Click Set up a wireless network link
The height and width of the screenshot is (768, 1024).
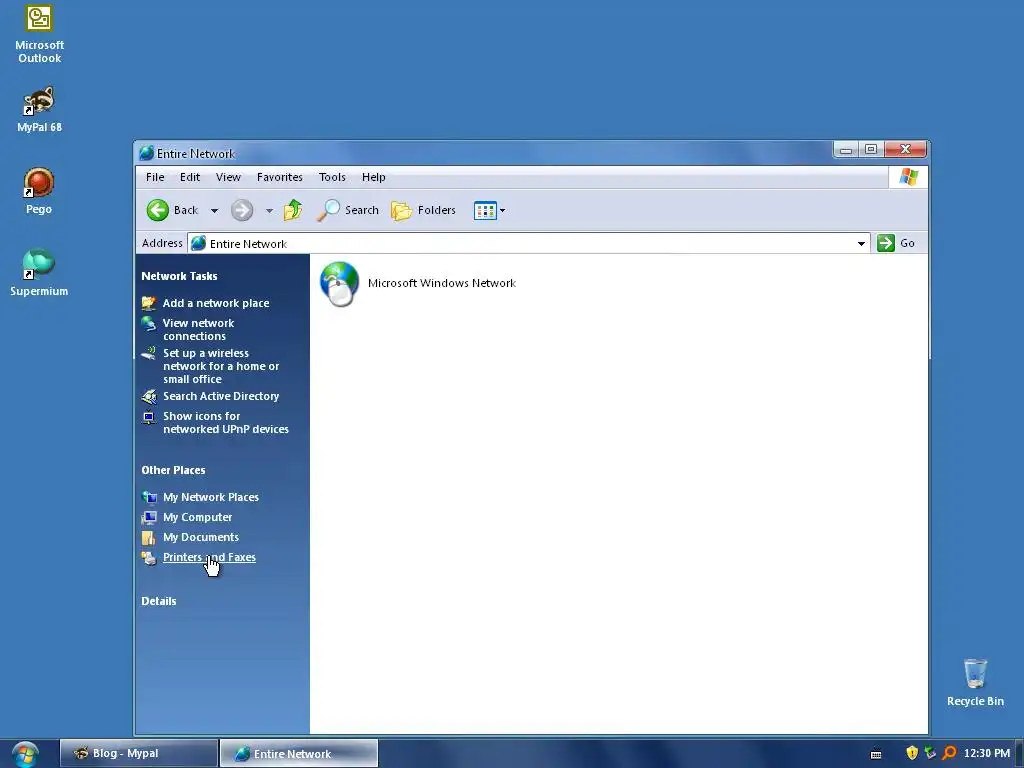(x=221, y=366)
